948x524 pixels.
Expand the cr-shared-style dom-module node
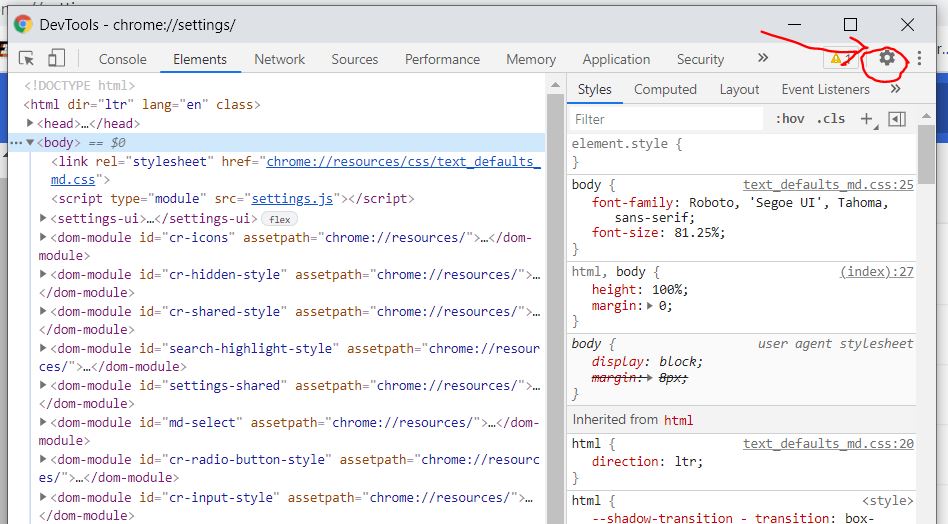[x=43, y=311]
